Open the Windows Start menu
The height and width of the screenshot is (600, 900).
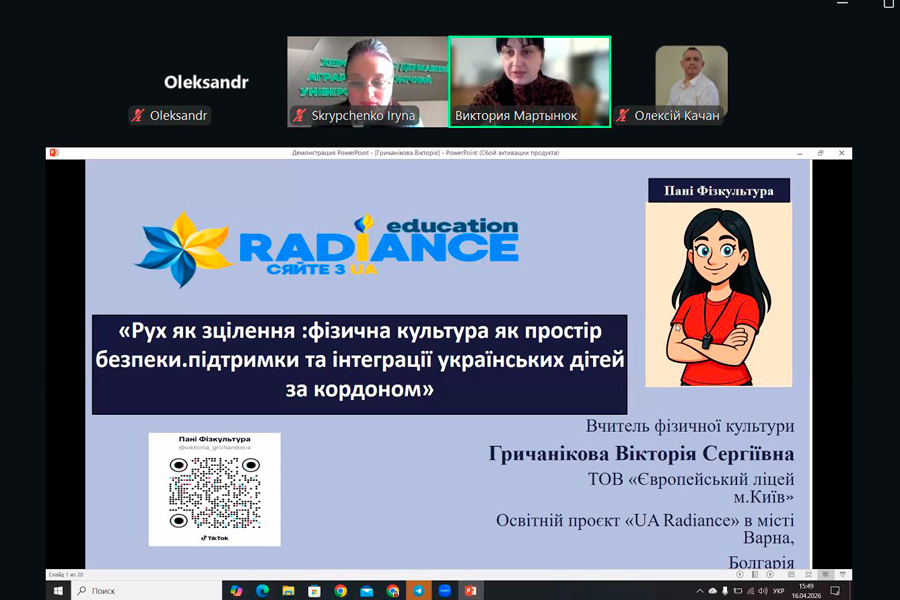pyautogui.click(x=58, y=590)
